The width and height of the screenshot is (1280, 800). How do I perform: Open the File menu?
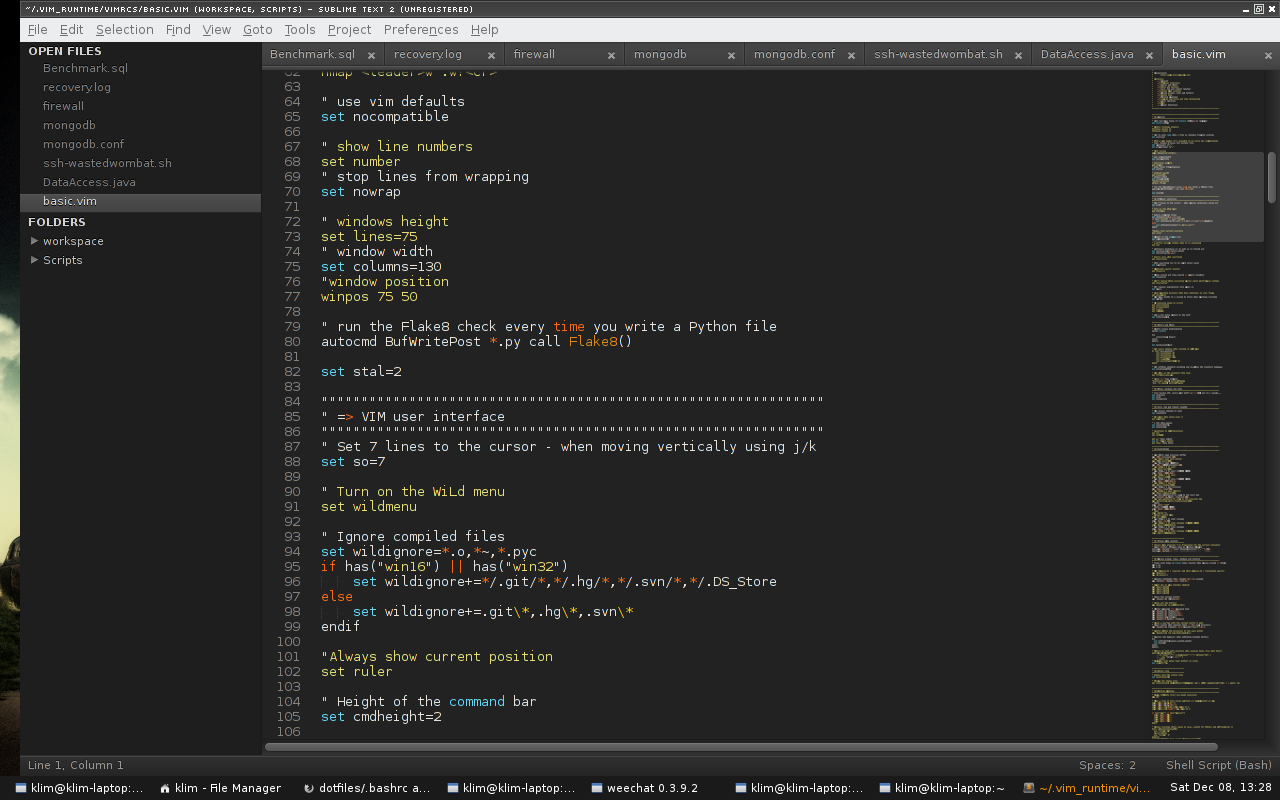[38, 30]
